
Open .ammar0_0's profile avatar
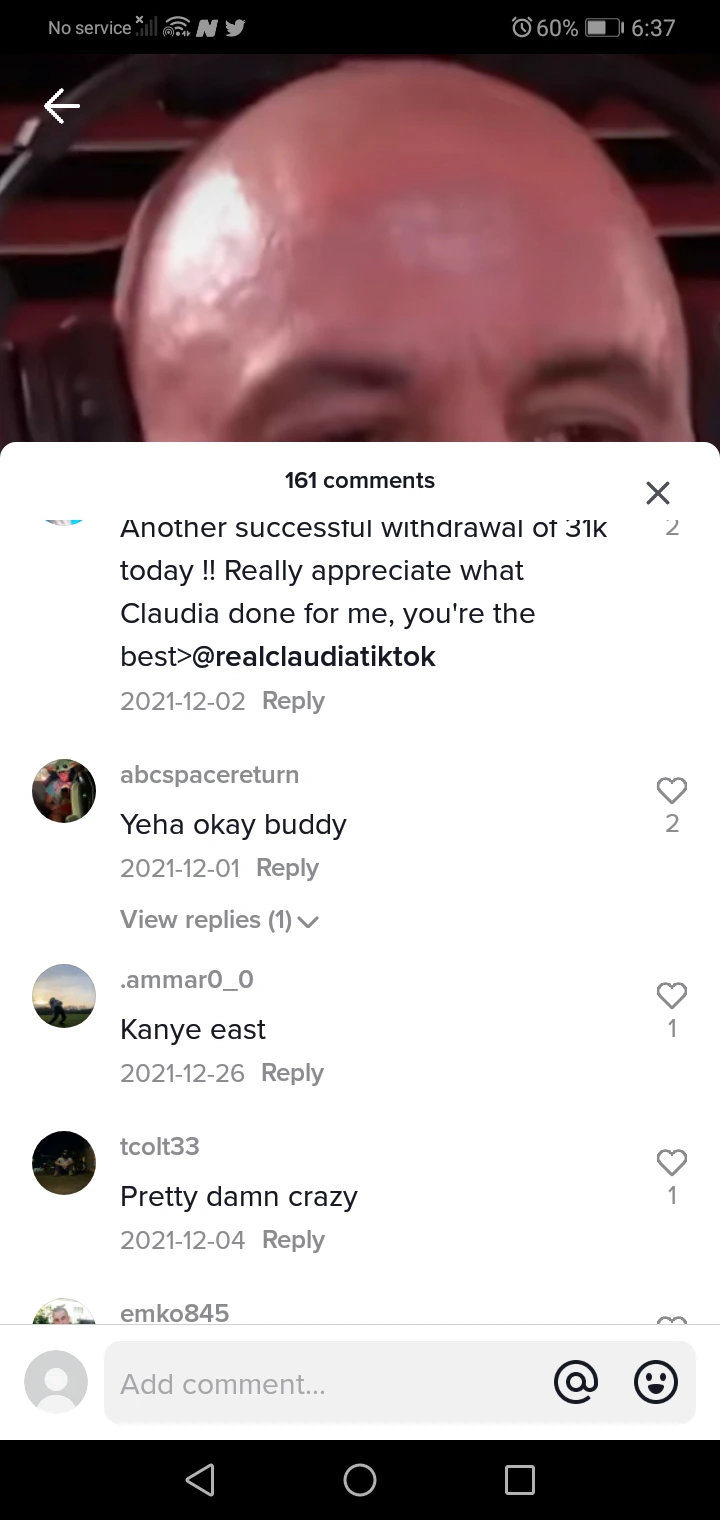click(64, 995)
